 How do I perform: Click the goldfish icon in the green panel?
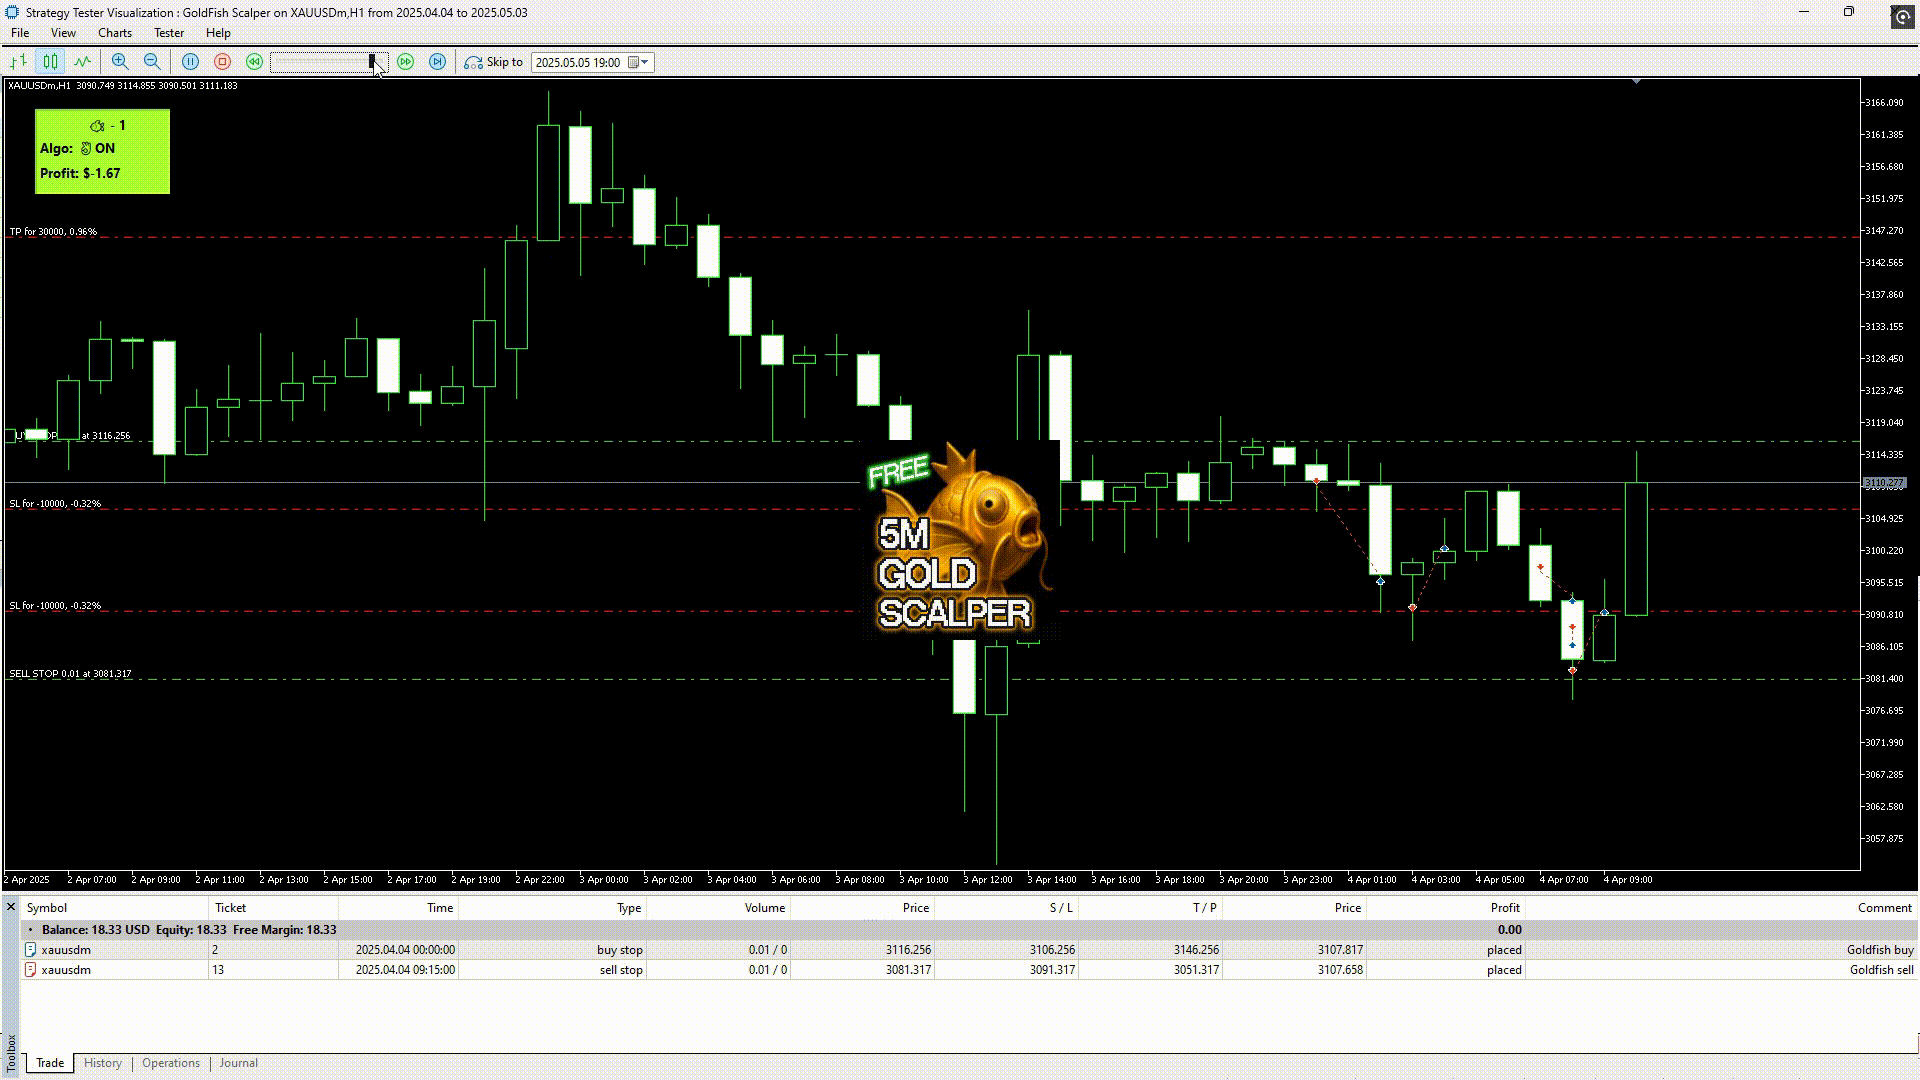[x=97, y=126]
